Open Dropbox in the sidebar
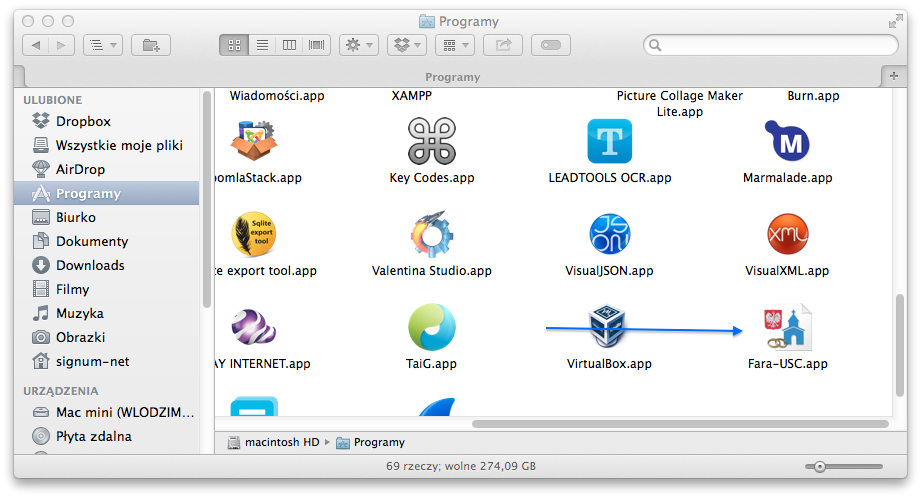Image resolution: width=921 pixels, height=498 pixels. click(x=108, y=121)
